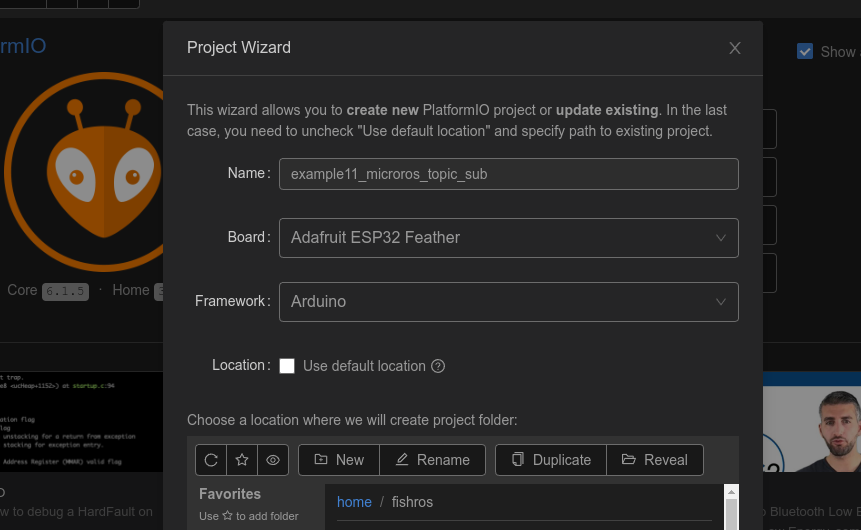Image resolution: width=861 pixels, height=530 pixels.
Task: Click the Duplicate button
Action: tap(551, 460)
